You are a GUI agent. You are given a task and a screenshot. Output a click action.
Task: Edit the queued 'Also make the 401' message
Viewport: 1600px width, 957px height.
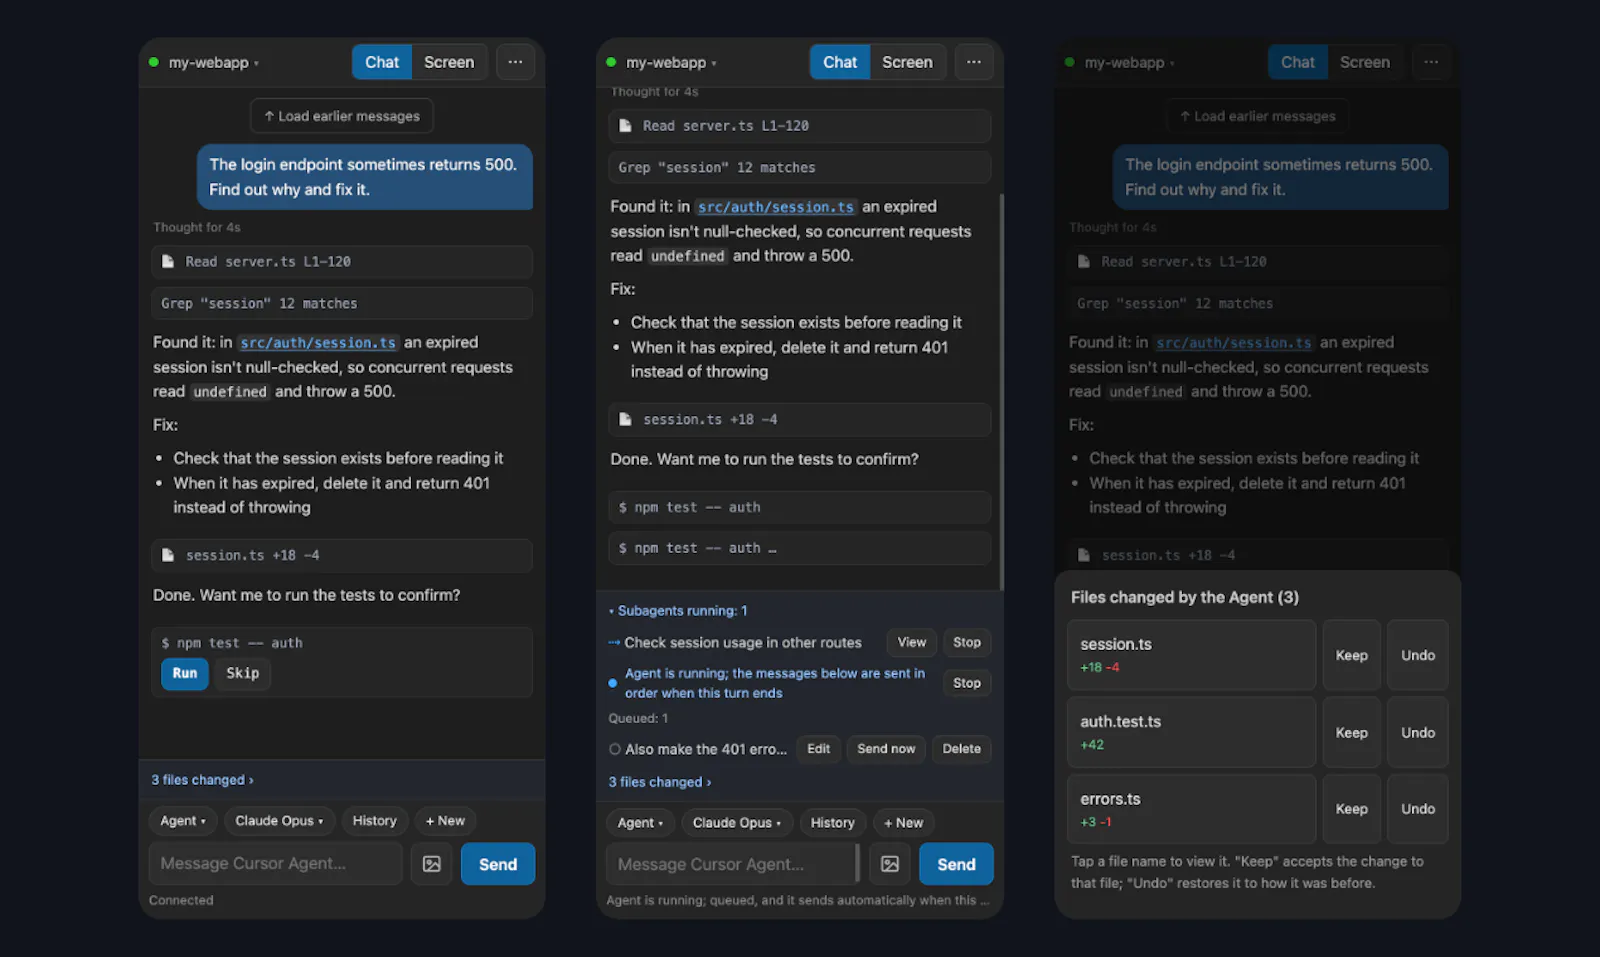click(819, 749)
